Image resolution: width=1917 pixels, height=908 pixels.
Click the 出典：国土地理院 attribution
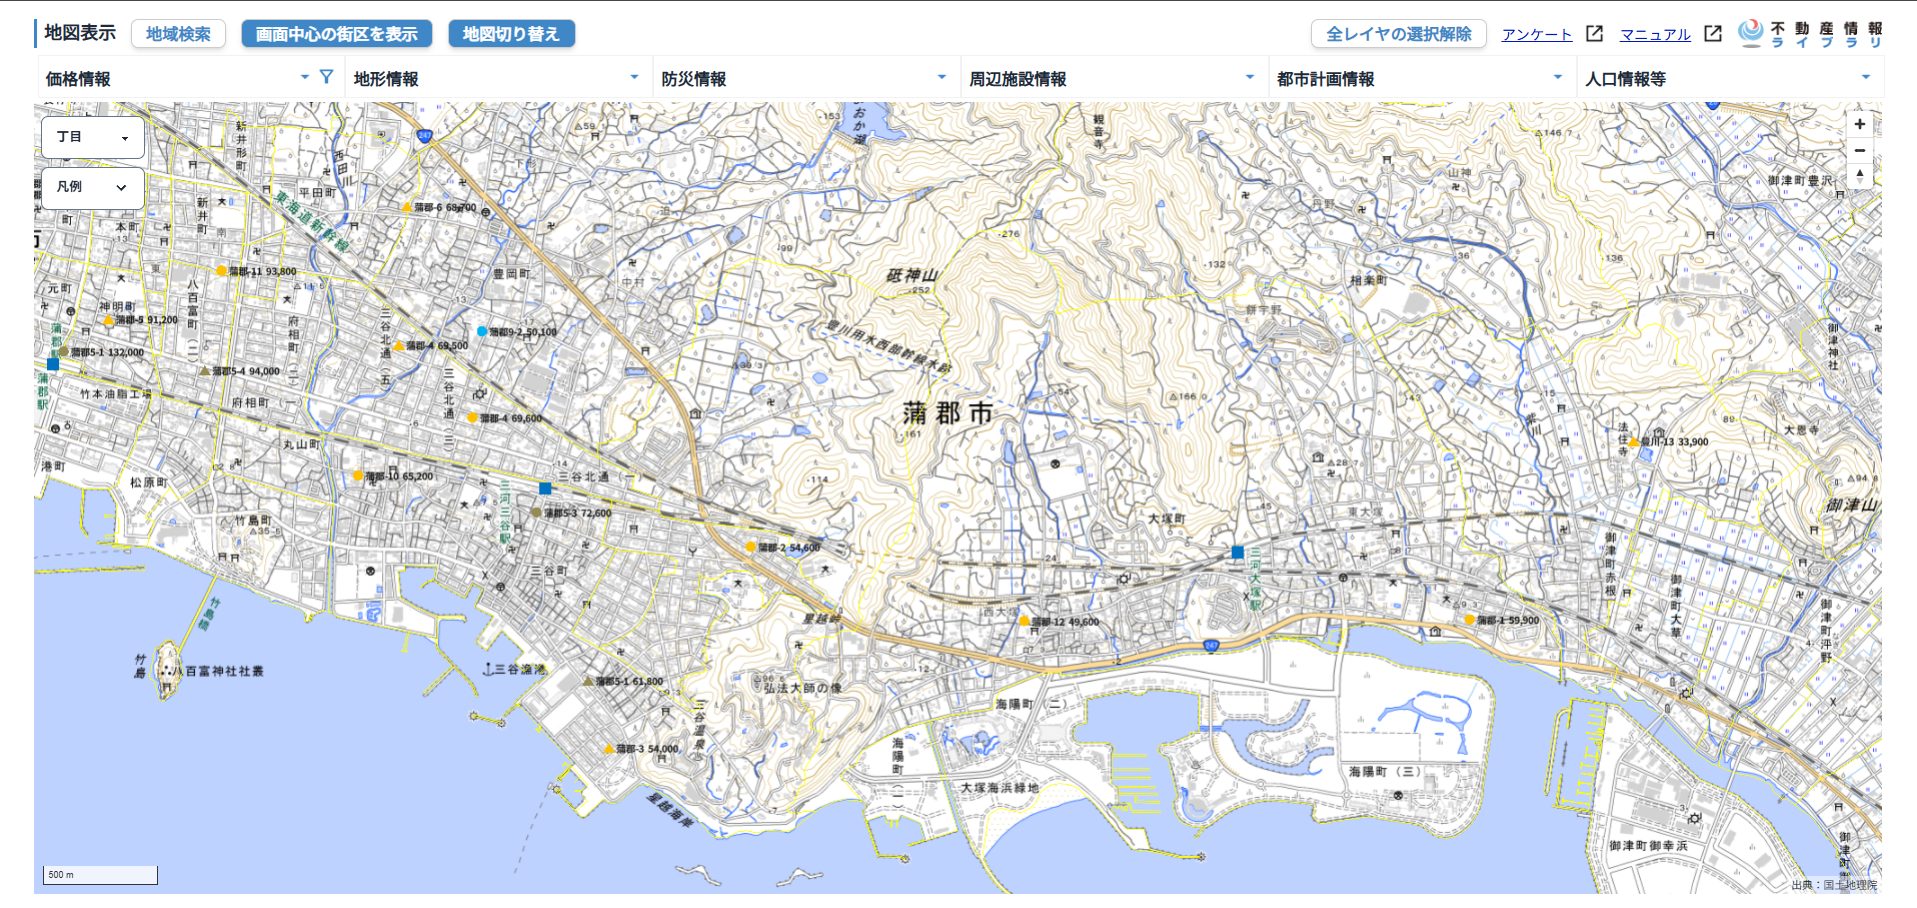[1834, 885]
